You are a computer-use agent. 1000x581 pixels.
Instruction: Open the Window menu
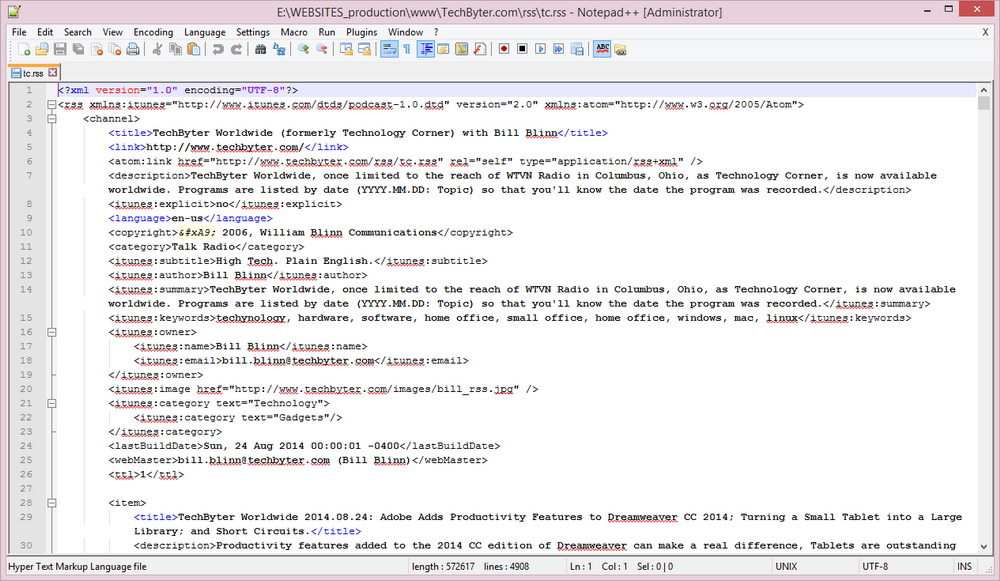(x=406, y=32)
